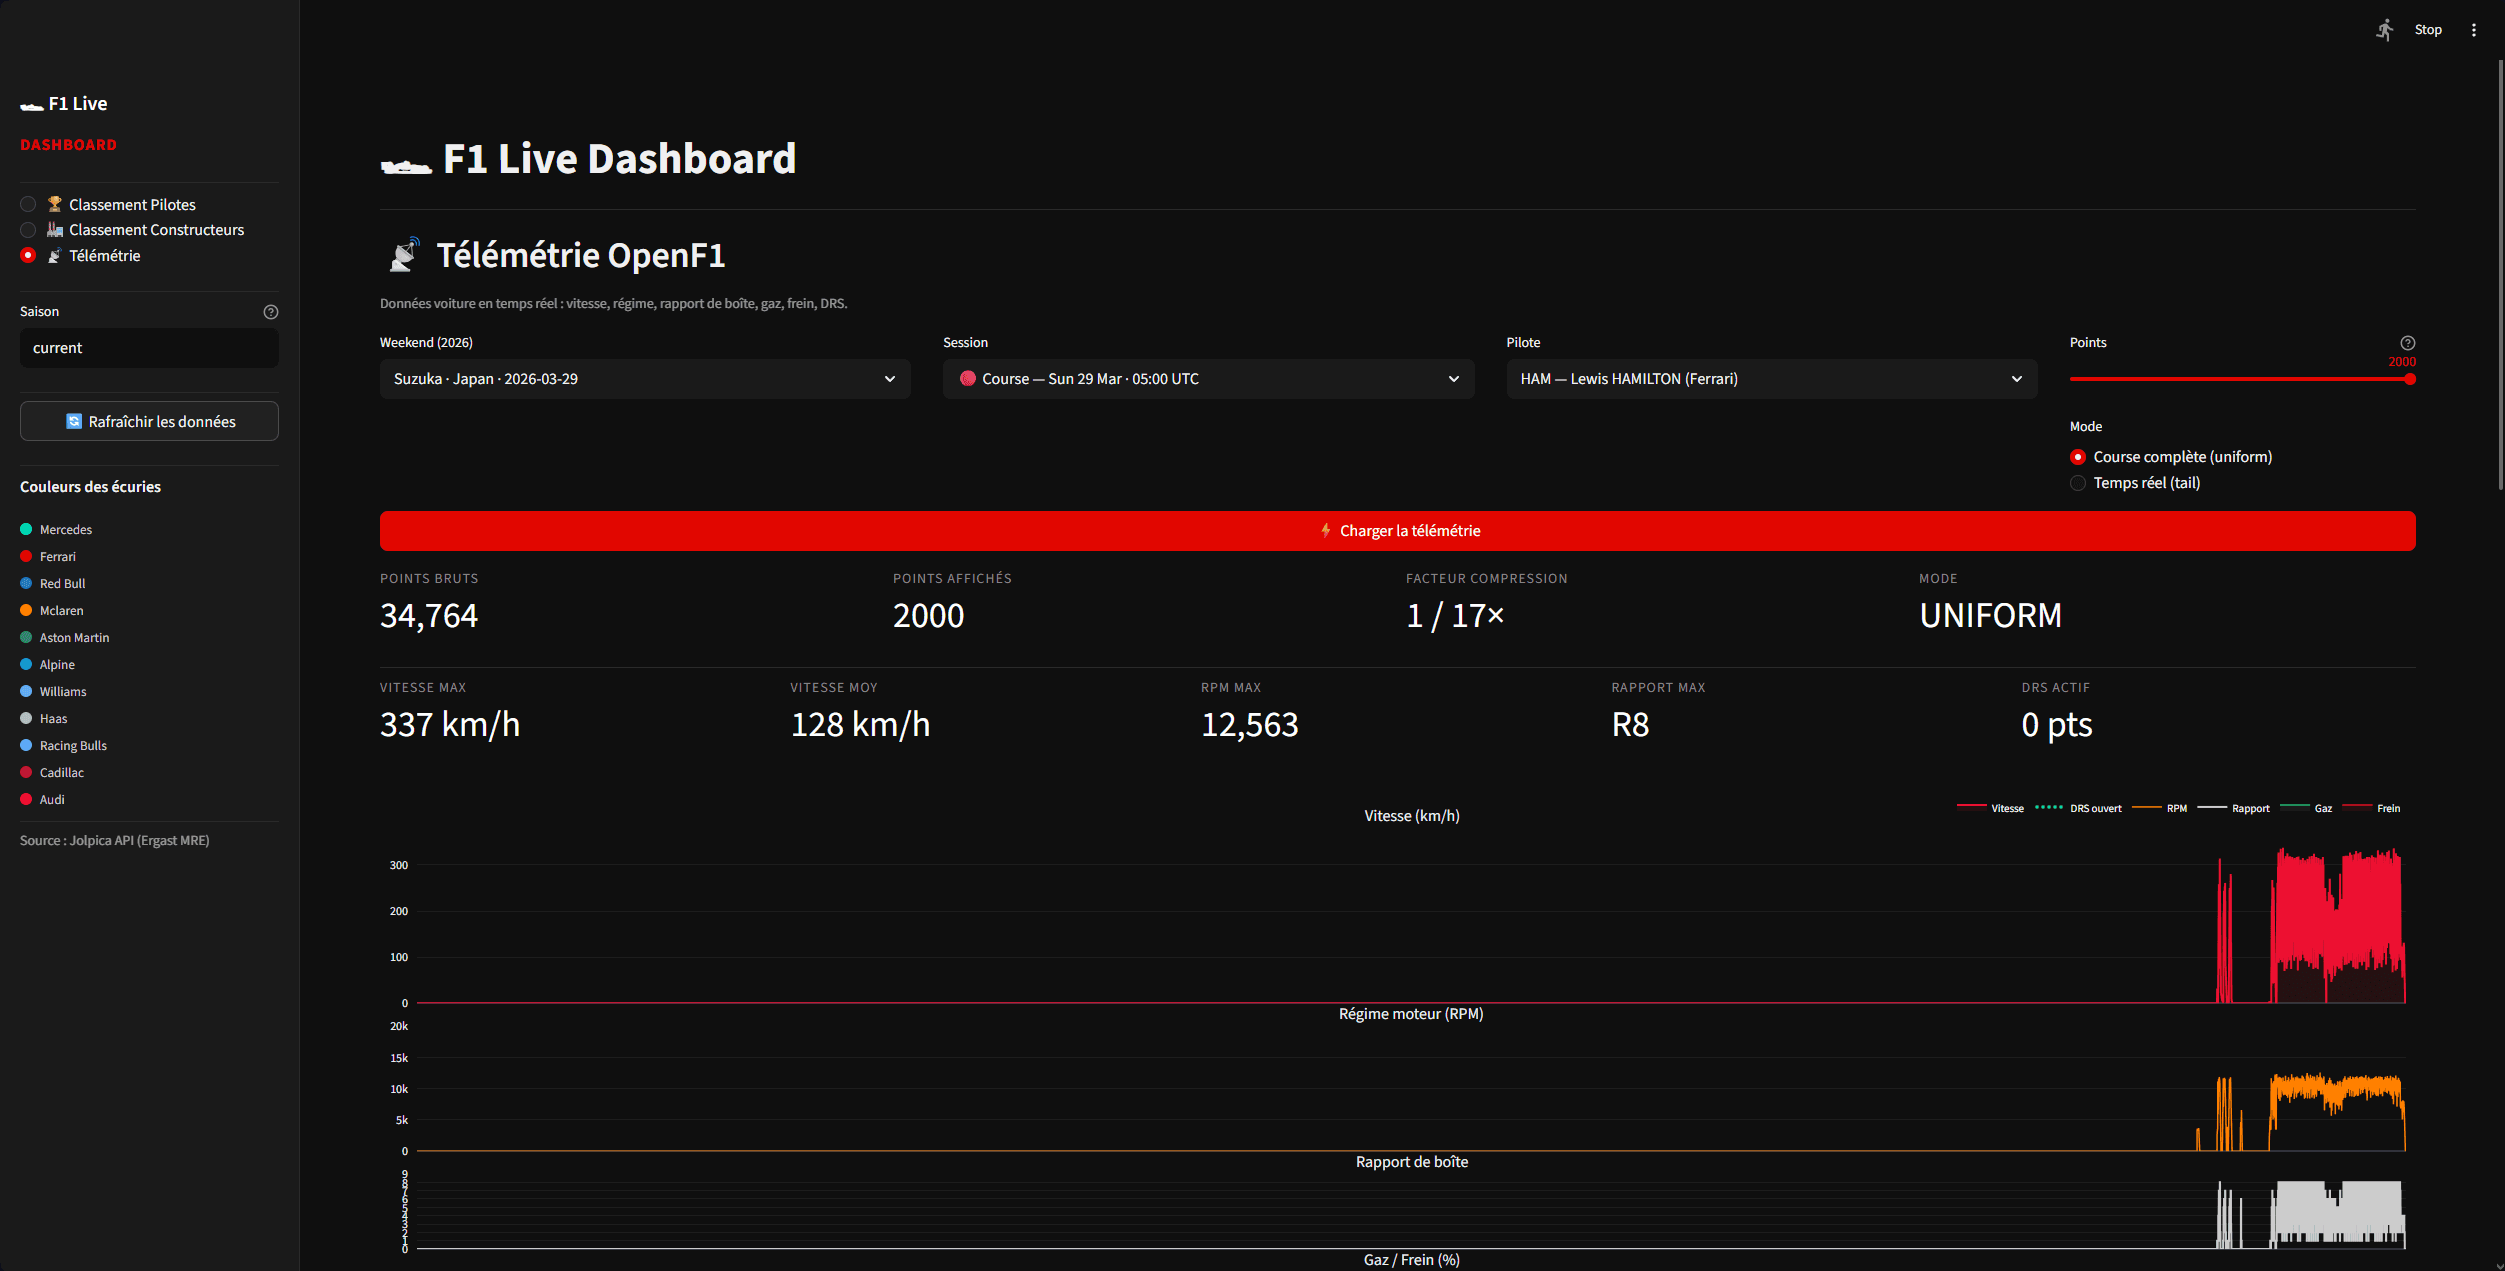Click the satellite icon next to Télémétrie OpenF1
2505x1271 pixels.
pos(404,254)
